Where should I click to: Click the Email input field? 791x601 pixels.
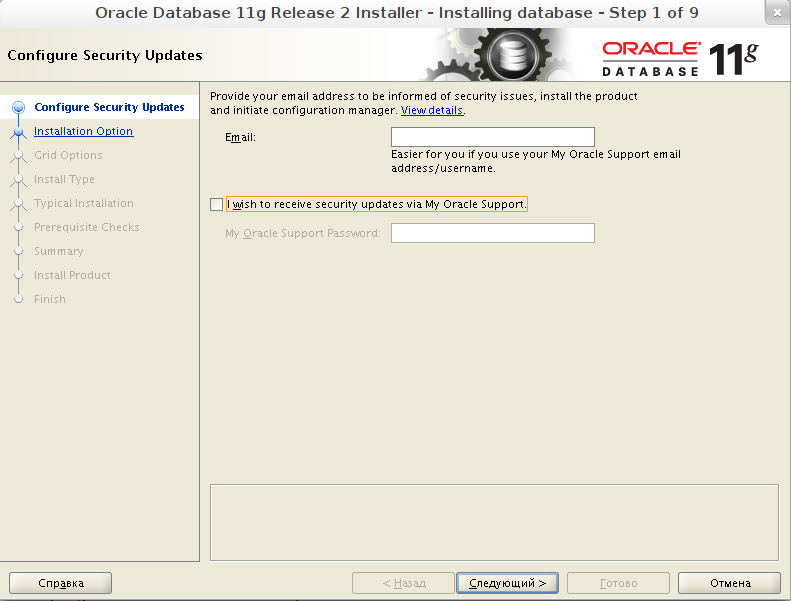pos(492,137)
